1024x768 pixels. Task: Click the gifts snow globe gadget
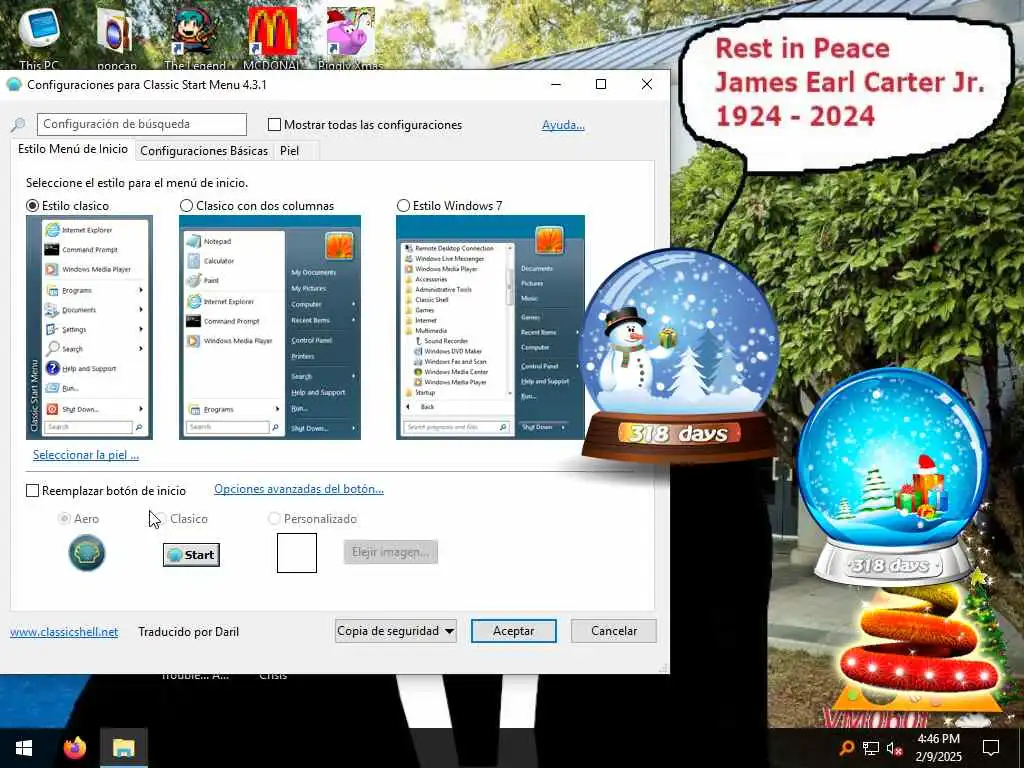[892, 477]
